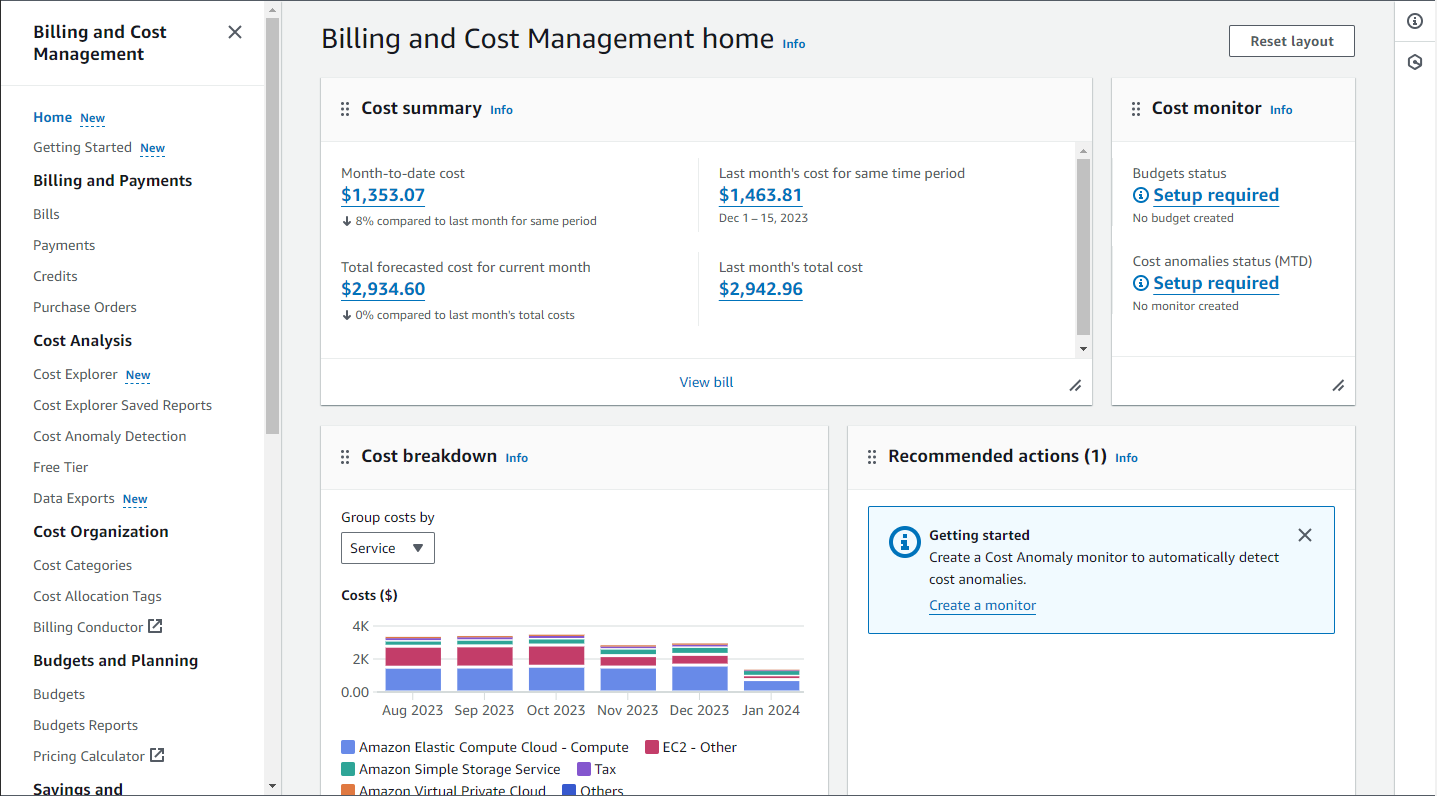Viewport: 1437px width, 796px height.
Task: Open Free Tier page
Action: point(61,467)
